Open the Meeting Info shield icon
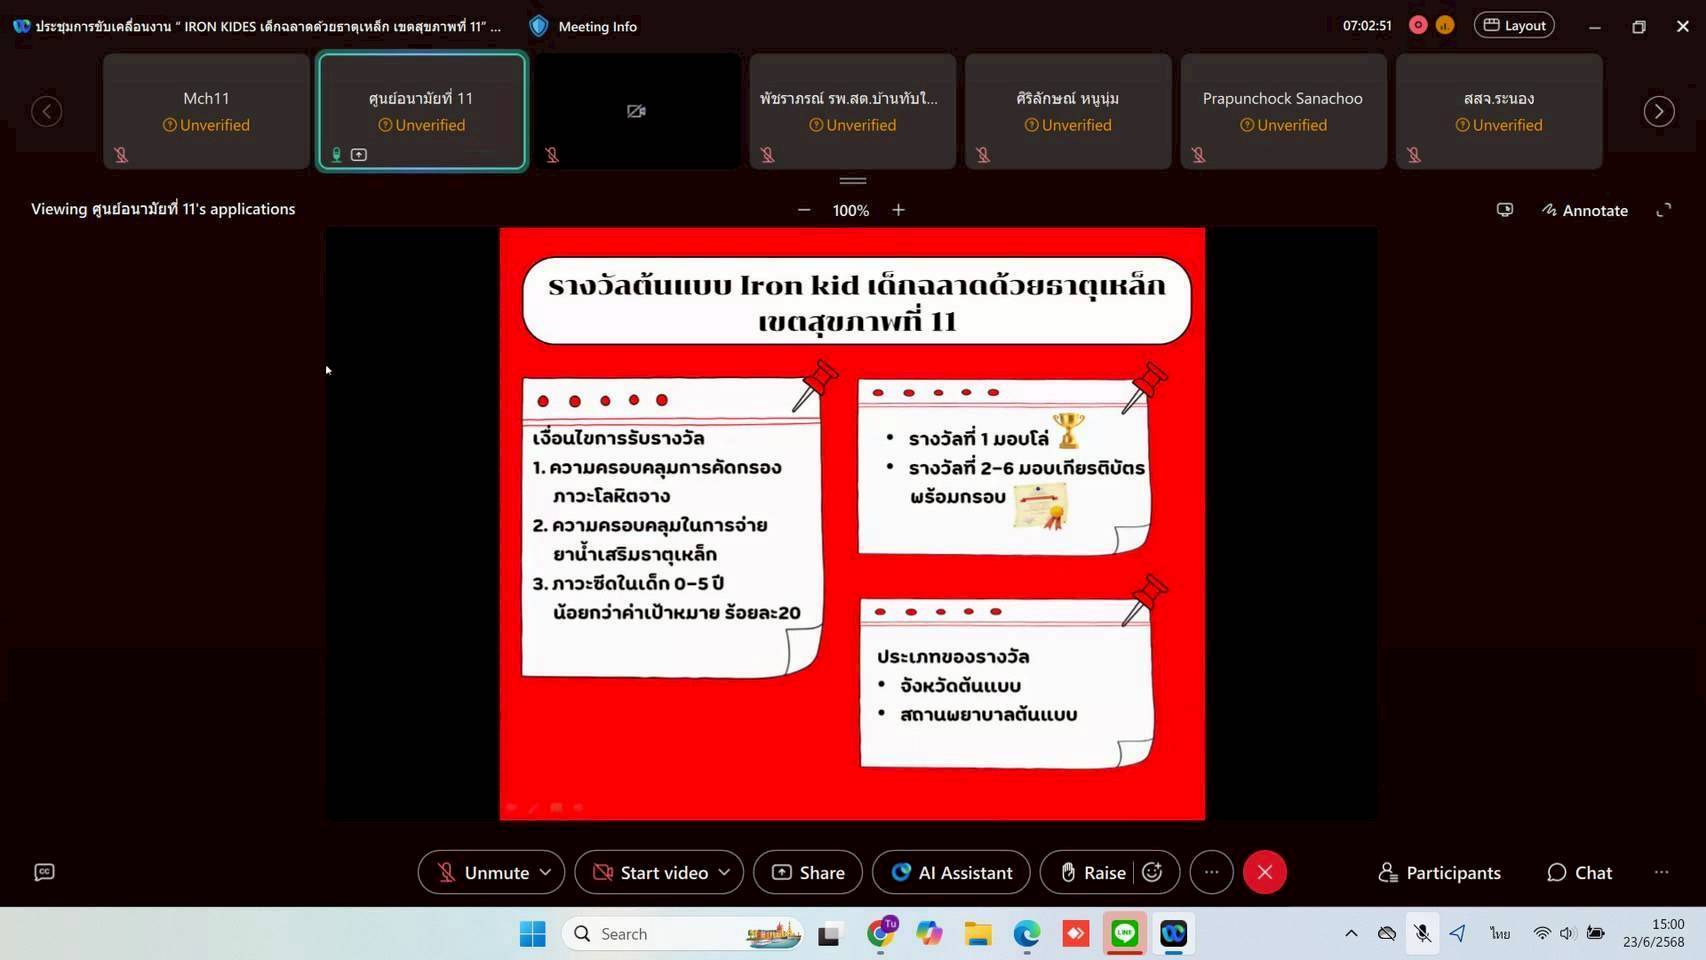 tap(539, 26)
